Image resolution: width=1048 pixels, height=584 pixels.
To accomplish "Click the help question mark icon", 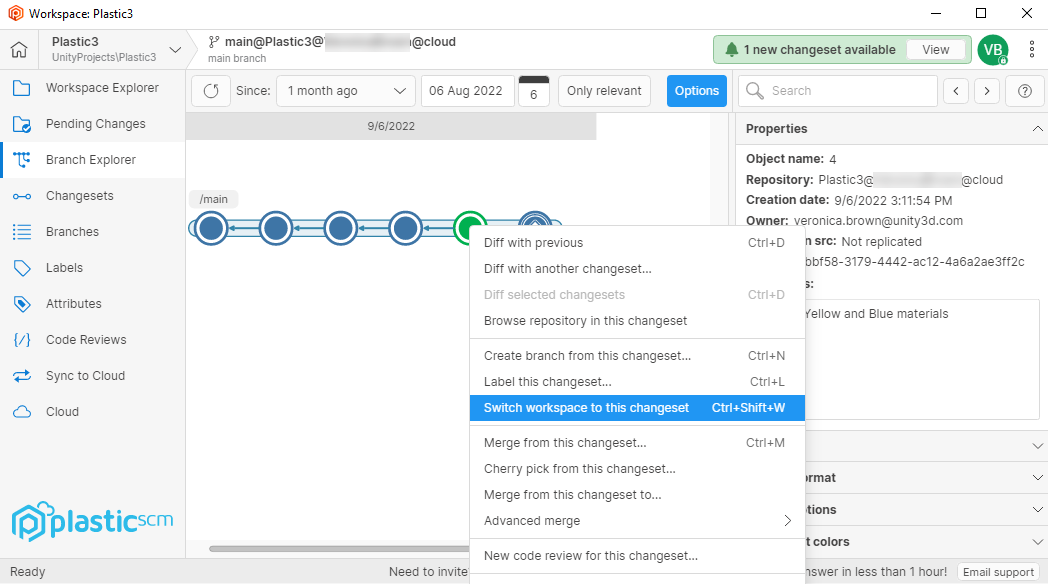I will pyautogui.click(x=1024, y=91).
